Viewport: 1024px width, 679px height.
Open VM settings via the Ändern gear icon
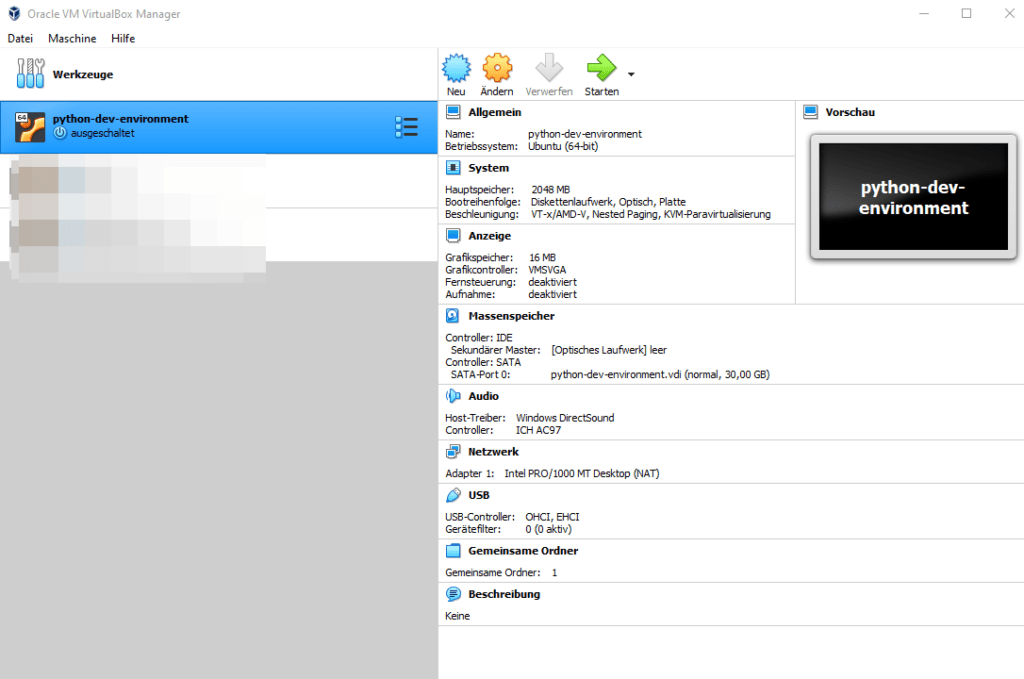[498, 68]
